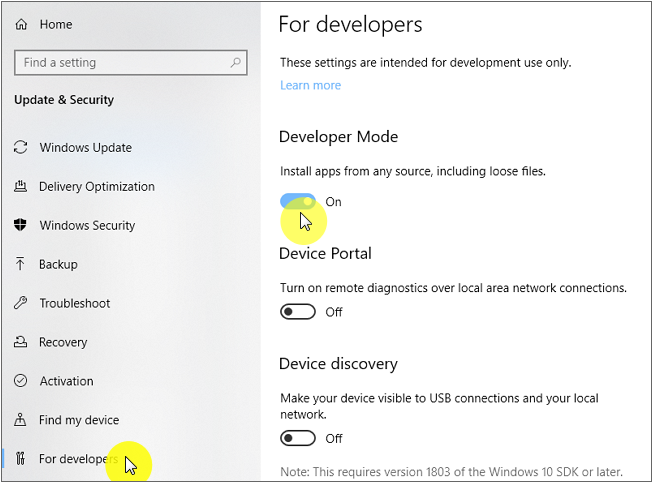Click the Troubleshoot wrench icon

pos(20,304)
